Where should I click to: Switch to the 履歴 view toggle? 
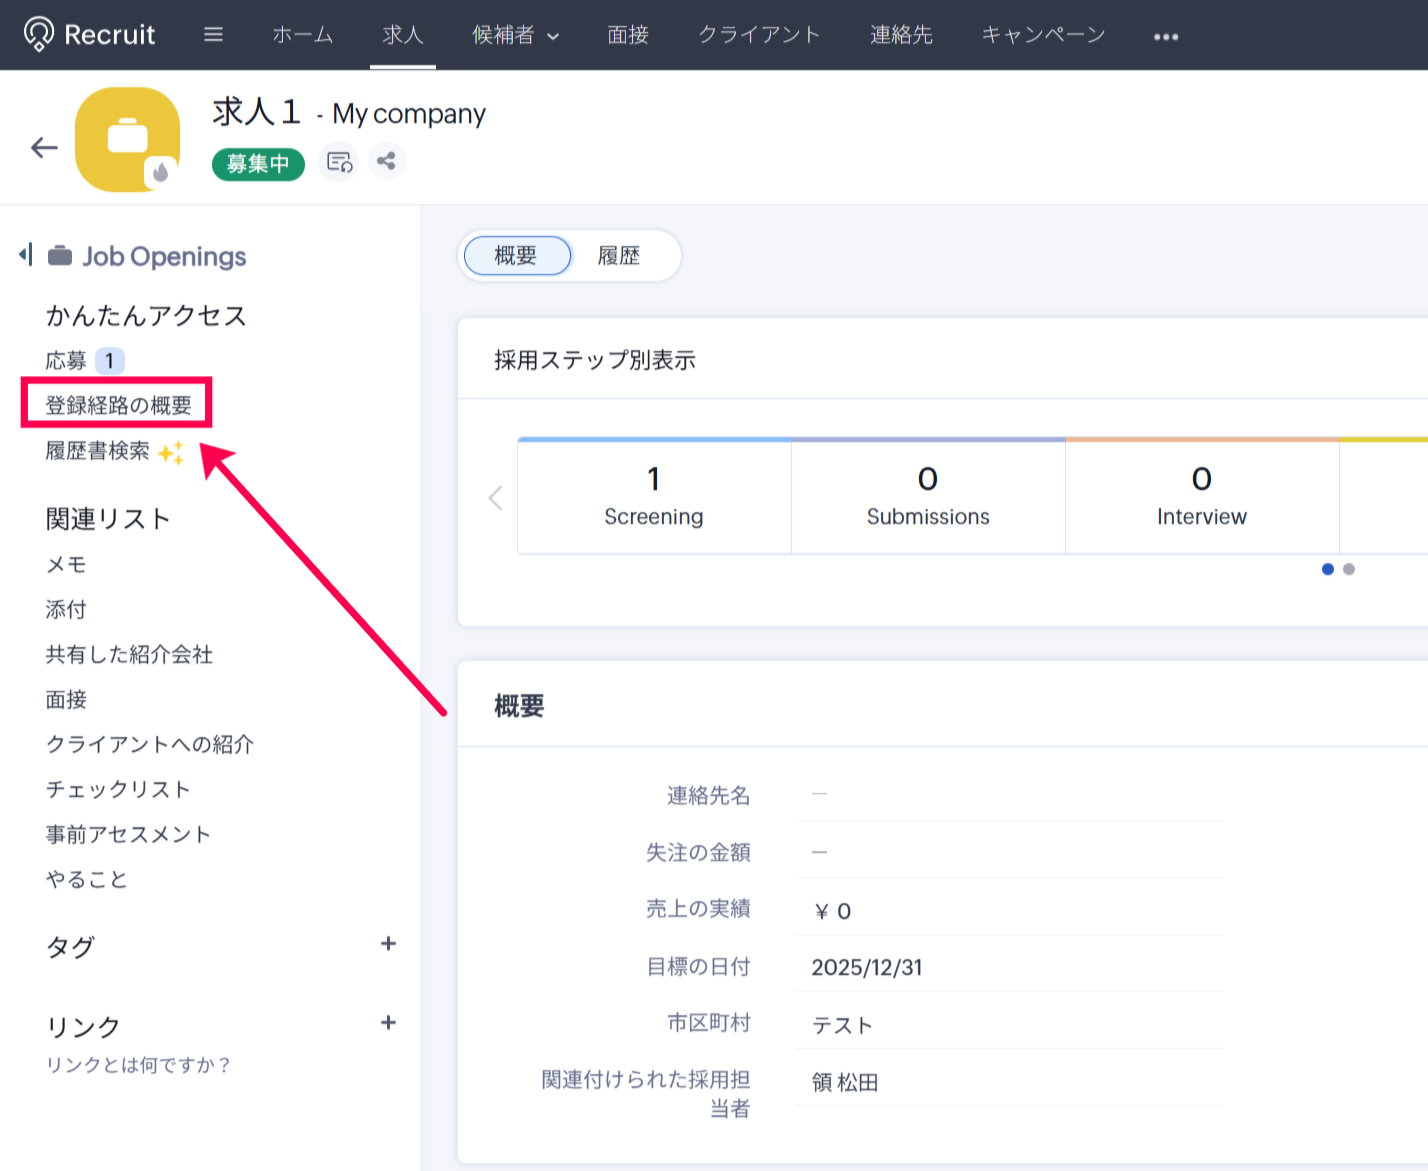tap(618, 256)
